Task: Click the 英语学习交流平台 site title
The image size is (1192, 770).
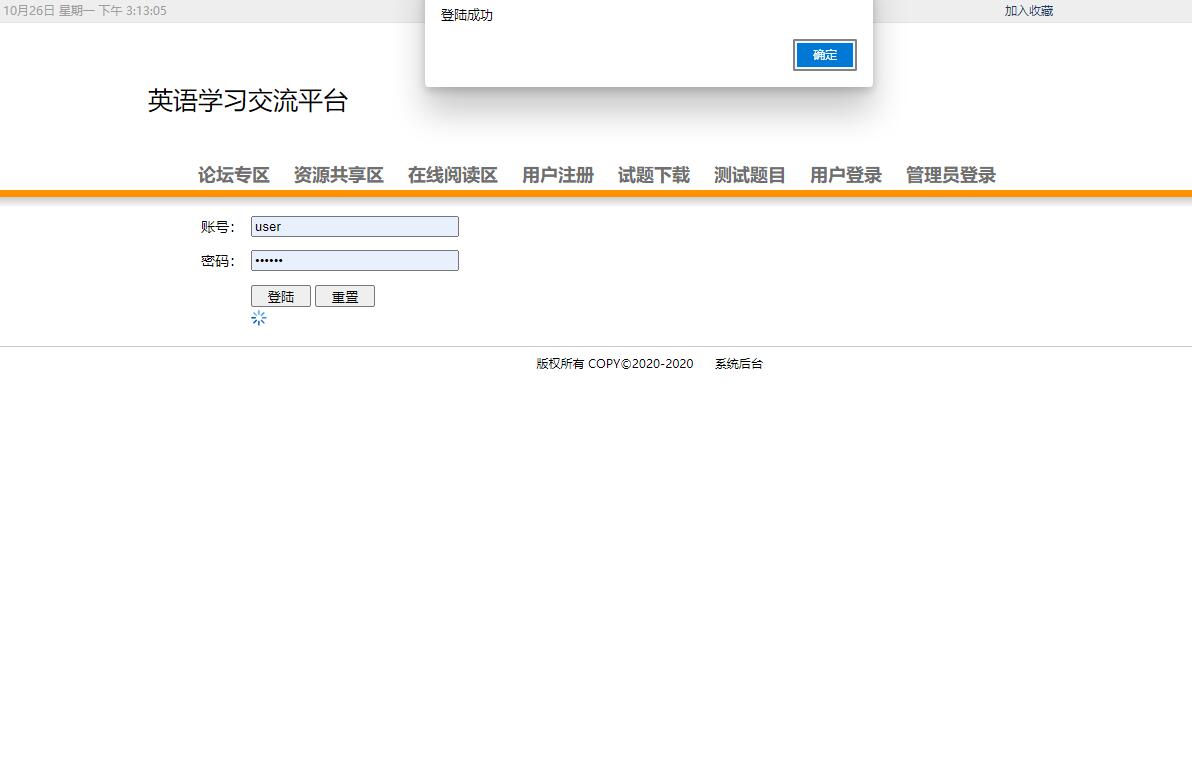Action: tap(248, 100)
